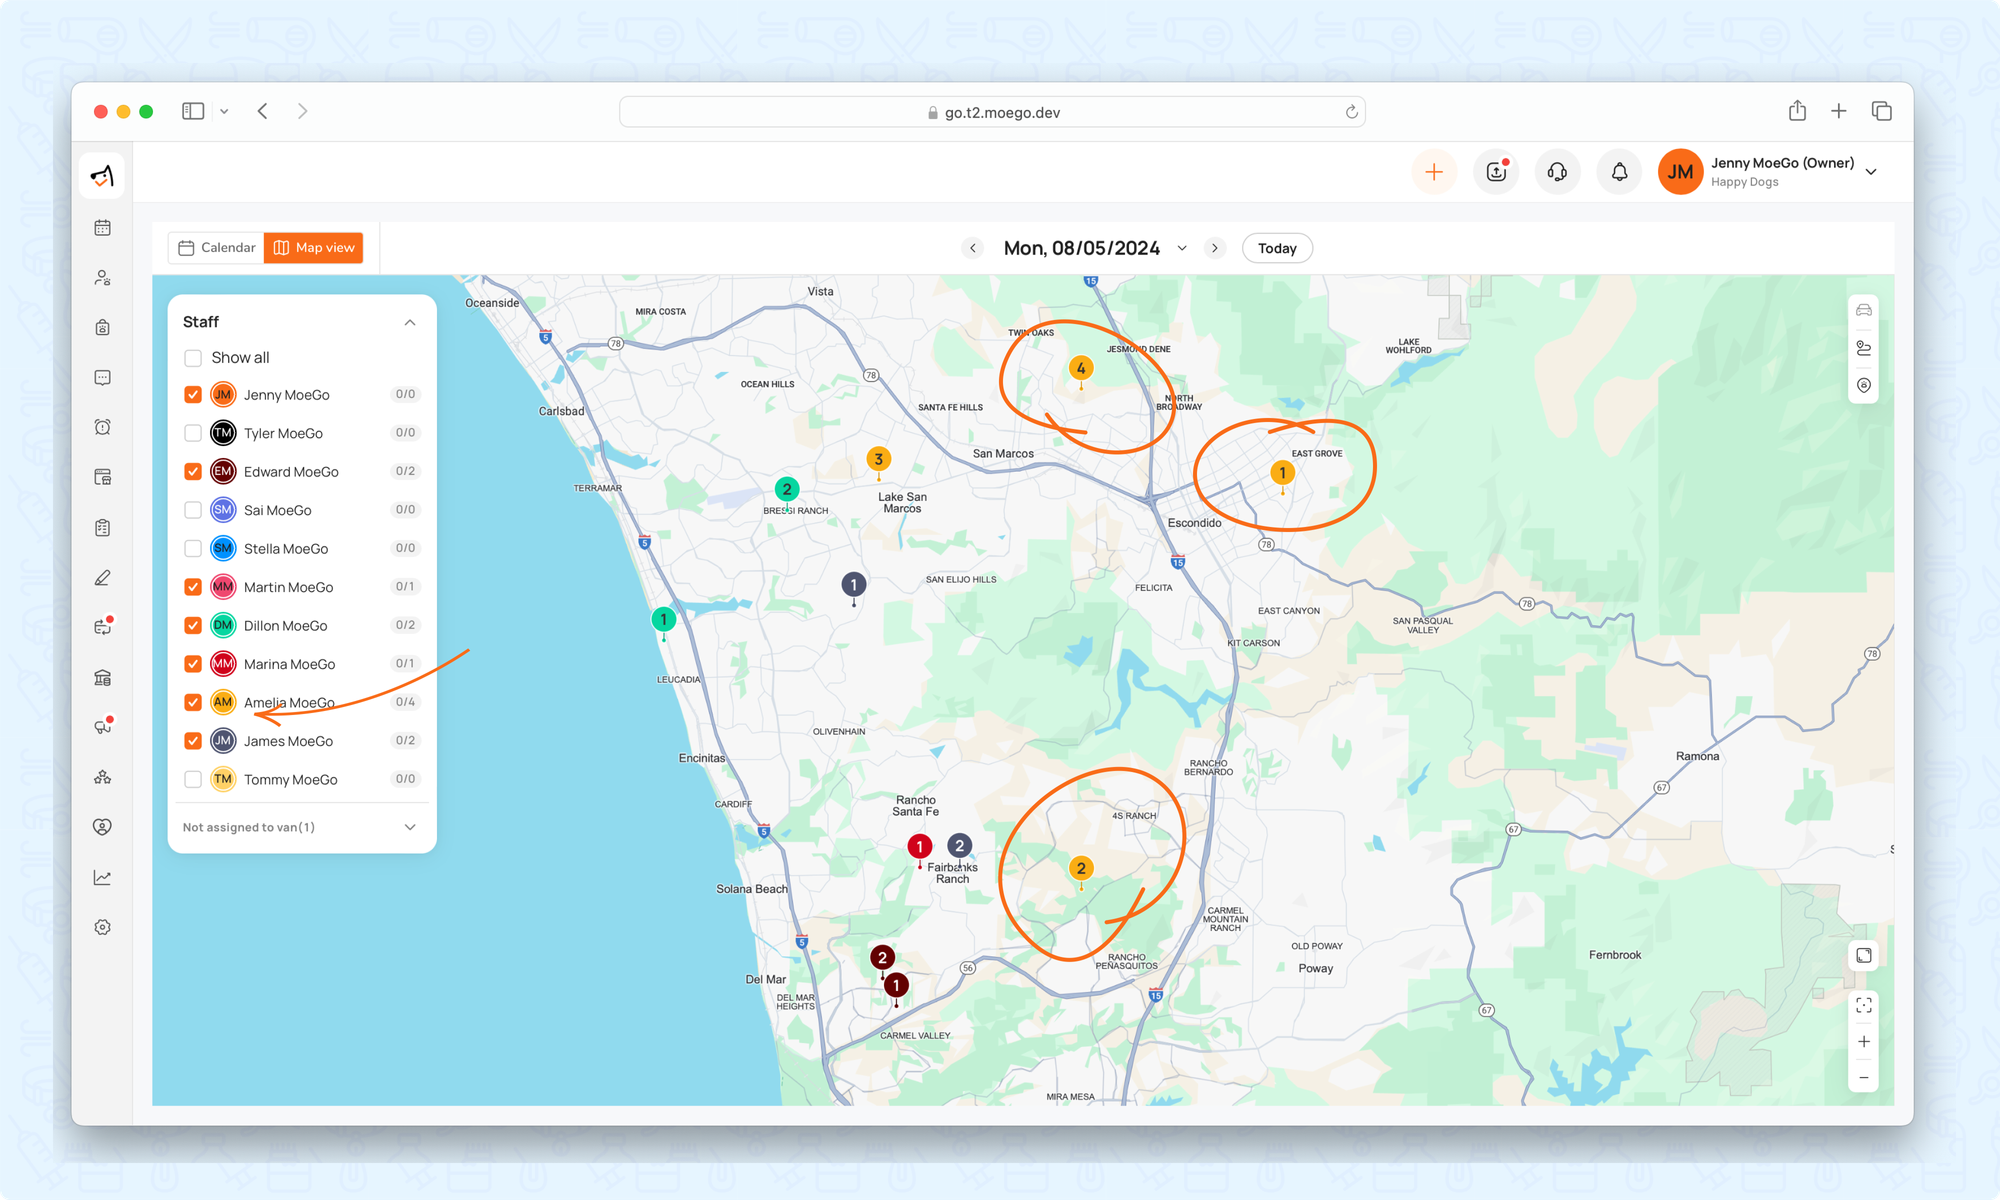Open the date picker dropdown arrow
This screenshot has width=2000, height=1200.
tap(1182, 248)
